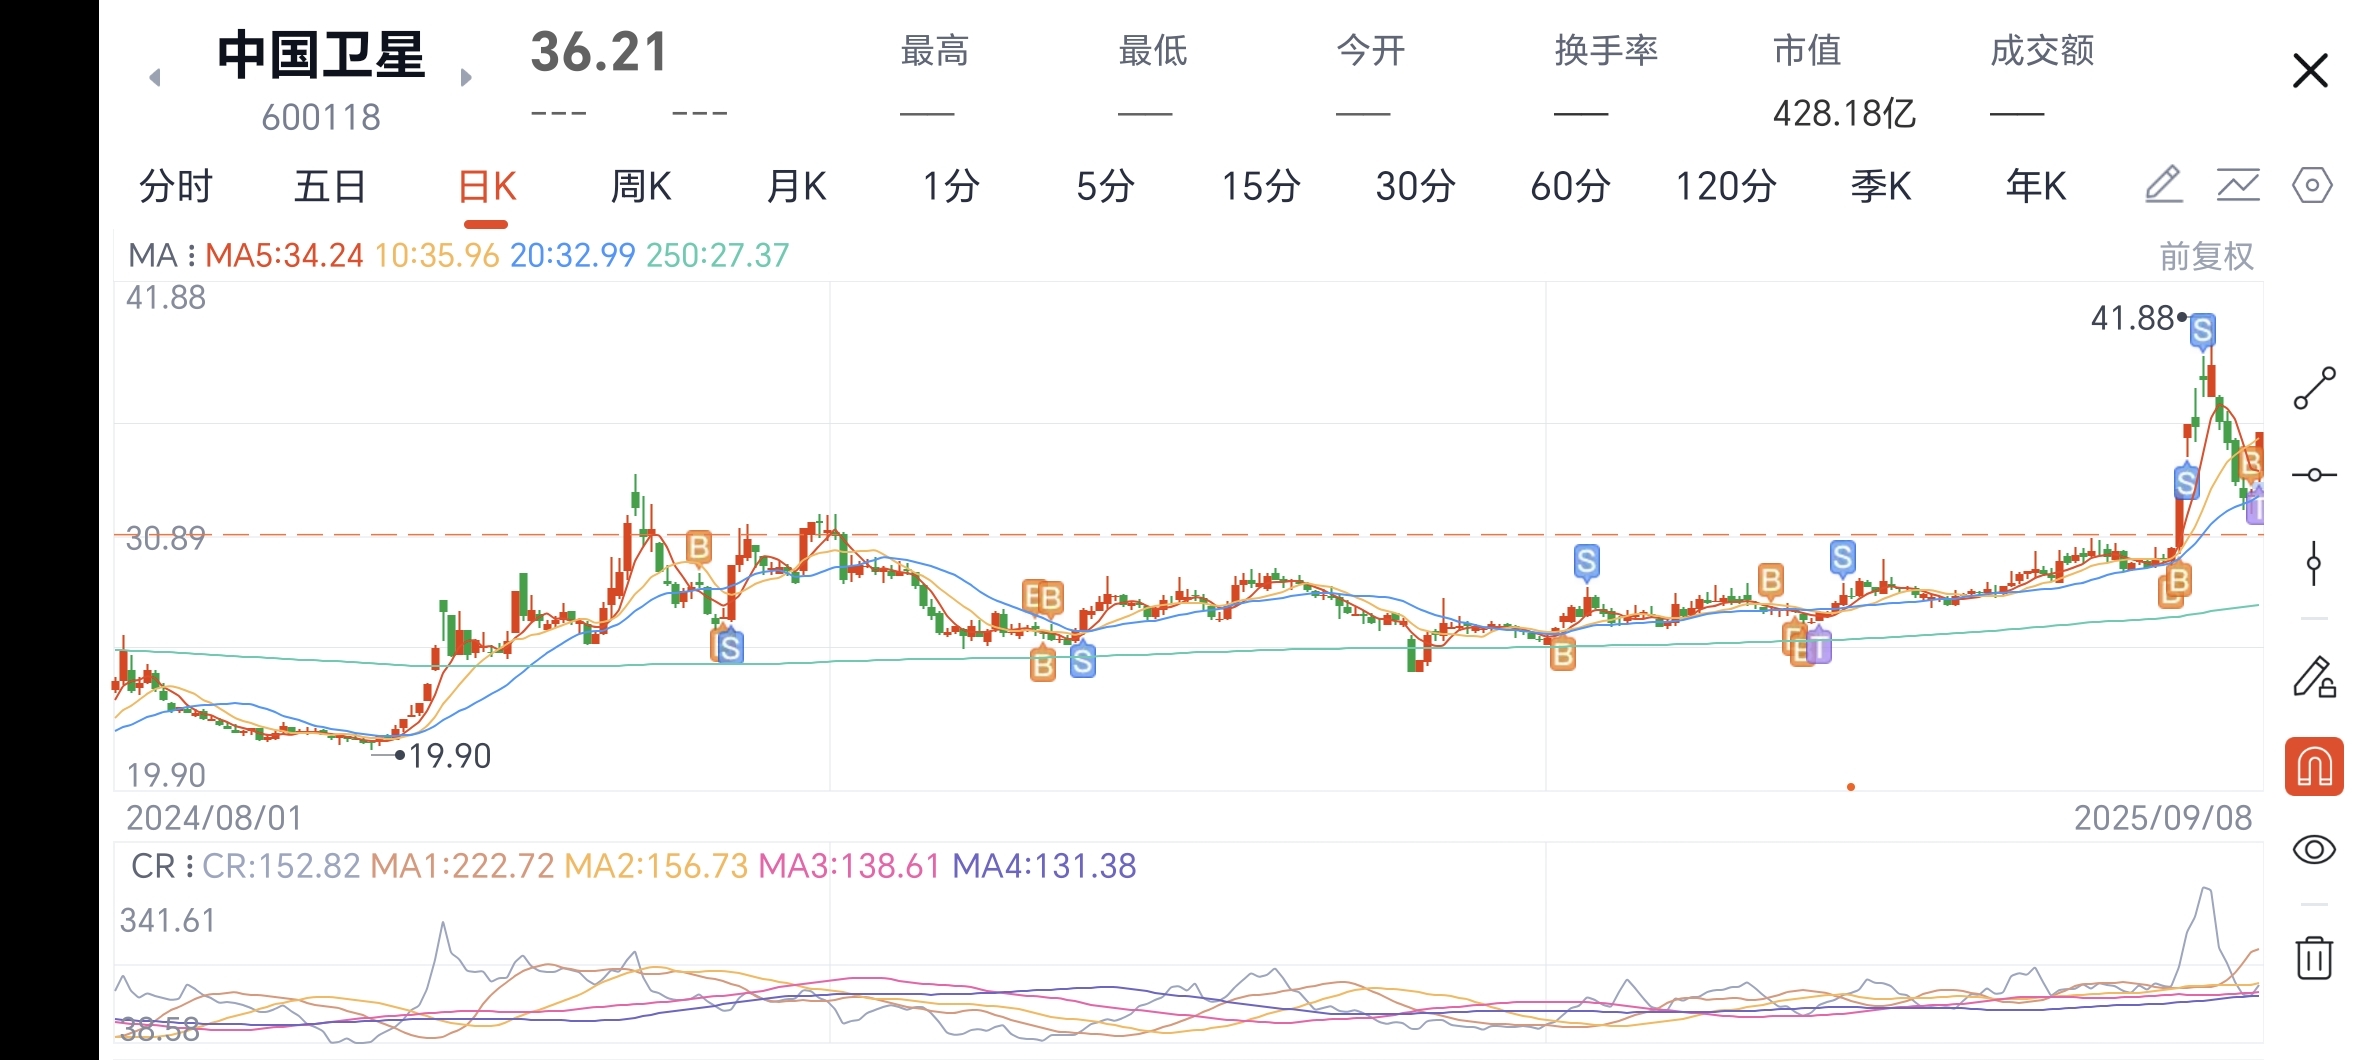Open chart settings hexagon icon
Screen dimensions: 2376x1060
pos(2312,185)
